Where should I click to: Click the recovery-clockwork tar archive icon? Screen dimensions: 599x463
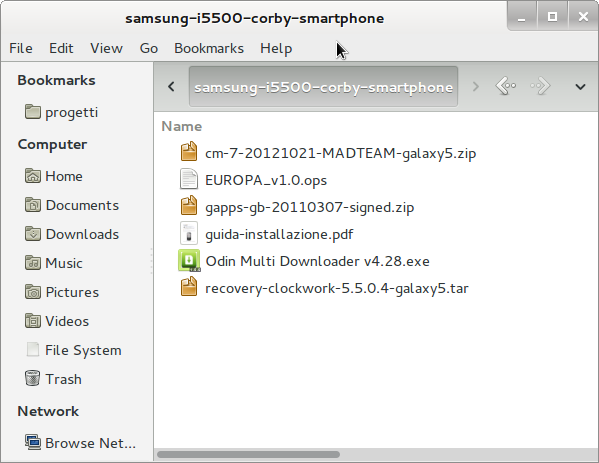coord(189,287)
